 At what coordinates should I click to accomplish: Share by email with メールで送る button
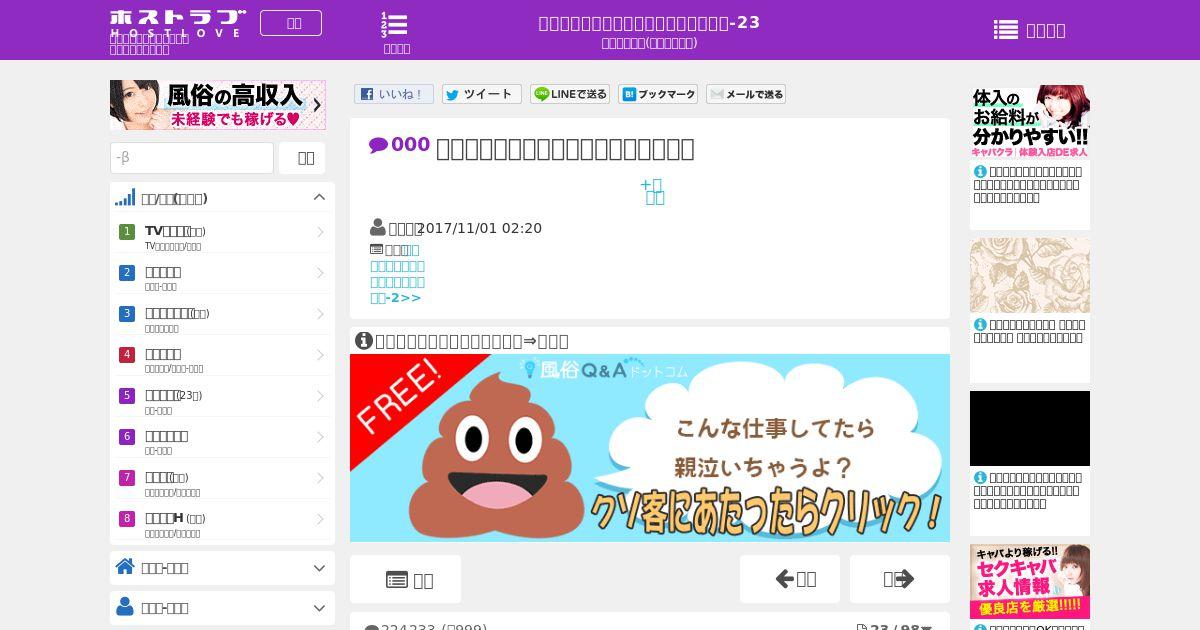746,94
